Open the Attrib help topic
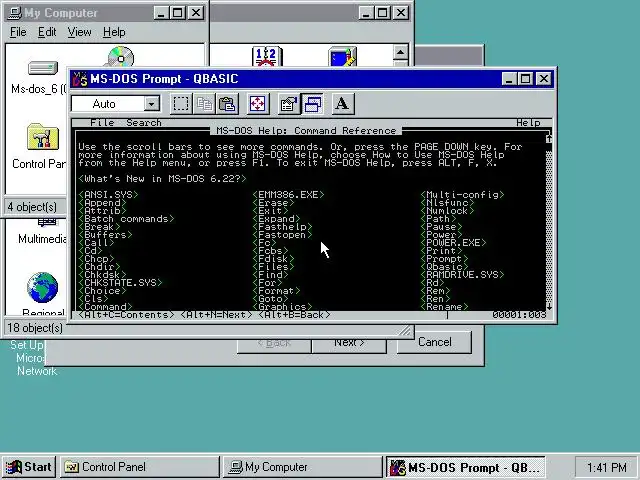Screen dimensions: 640x480 point(102,211)
